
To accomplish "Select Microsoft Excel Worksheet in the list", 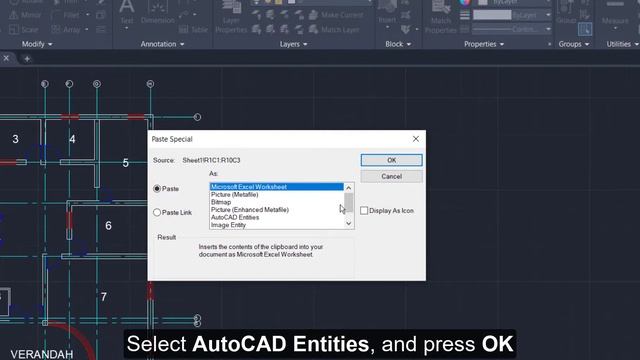I will tap(277, 187).
